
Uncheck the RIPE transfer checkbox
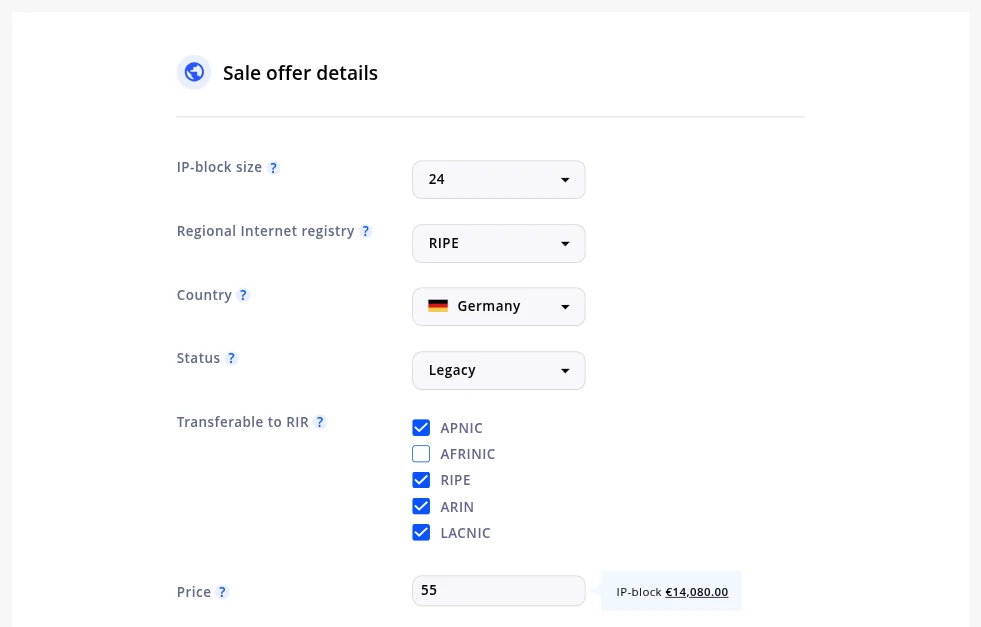pyautogui.click(x=421, y=480)
